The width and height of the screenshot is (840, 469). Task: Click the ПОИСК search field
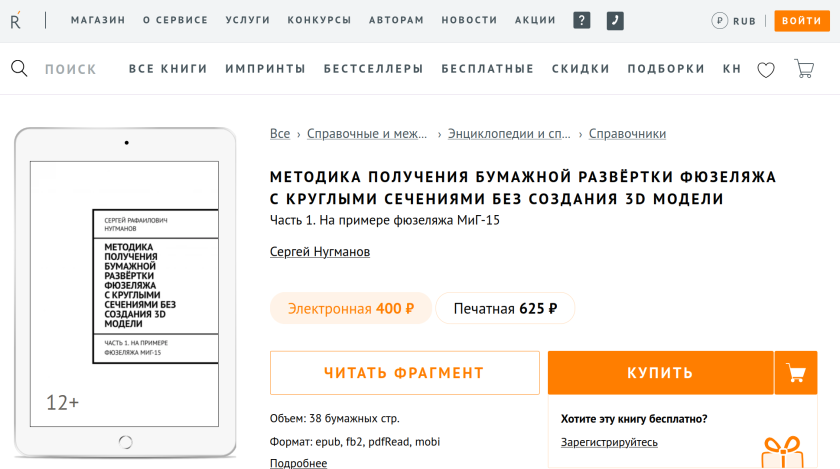(x=71, y=69)
